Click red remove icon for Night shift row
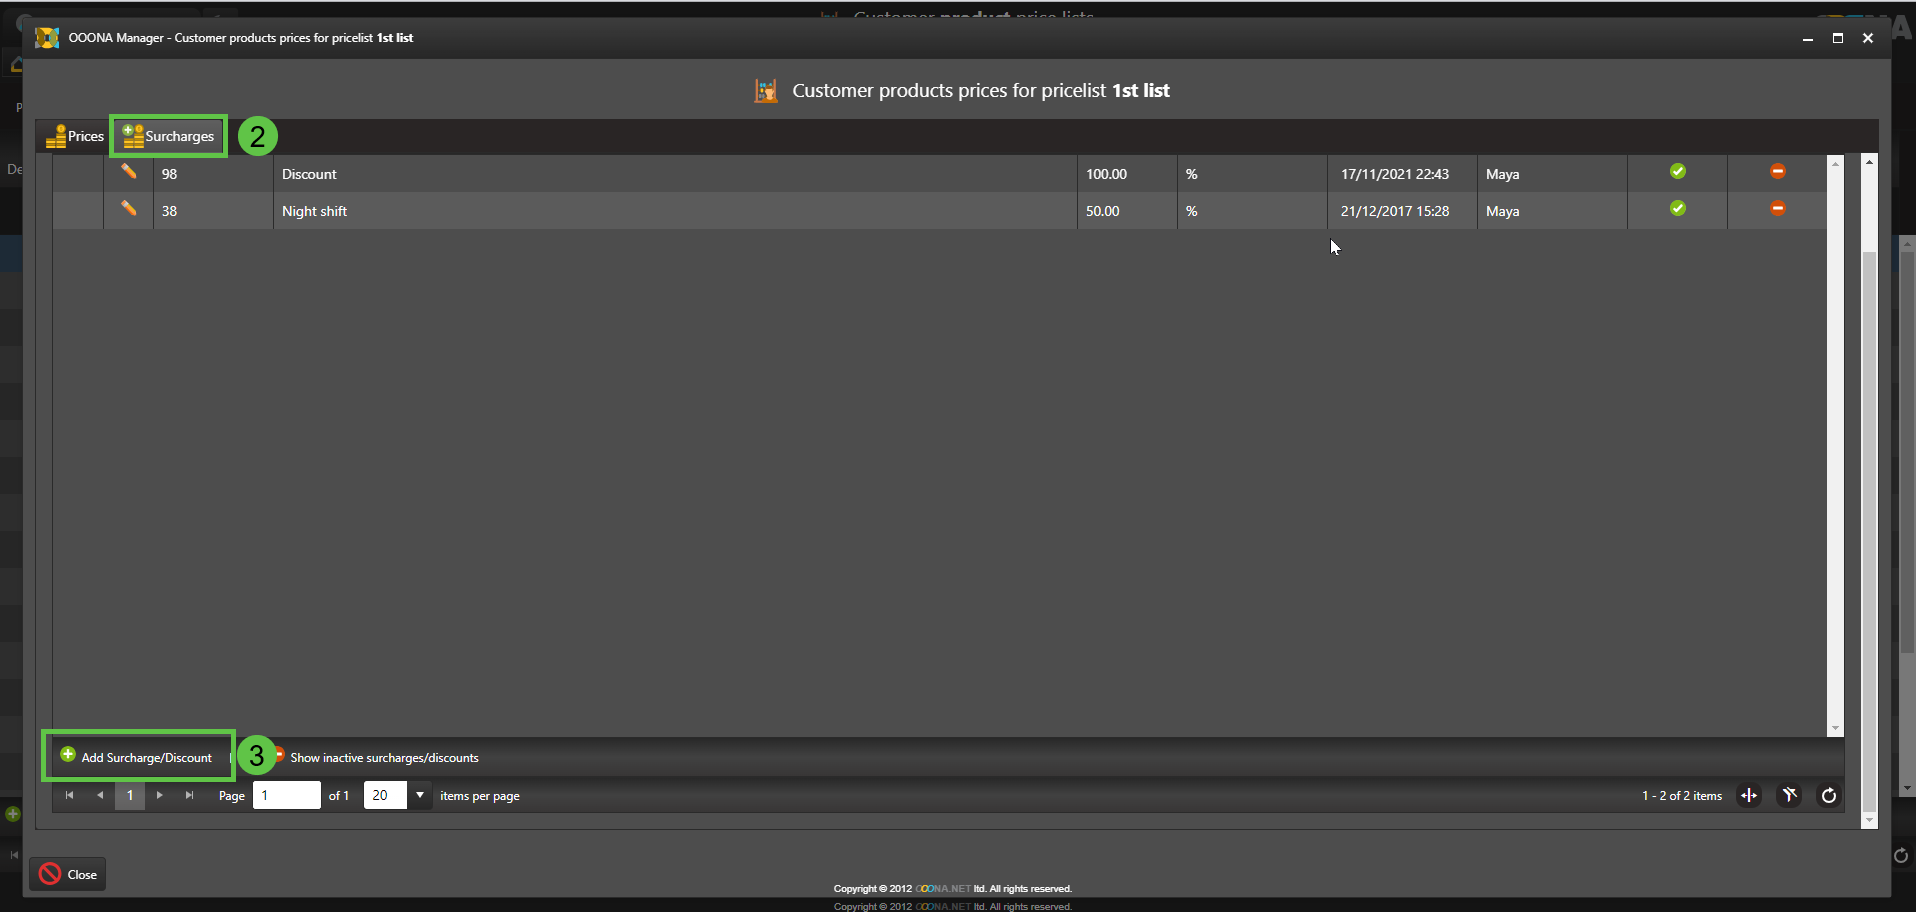 pos(1777,209)
